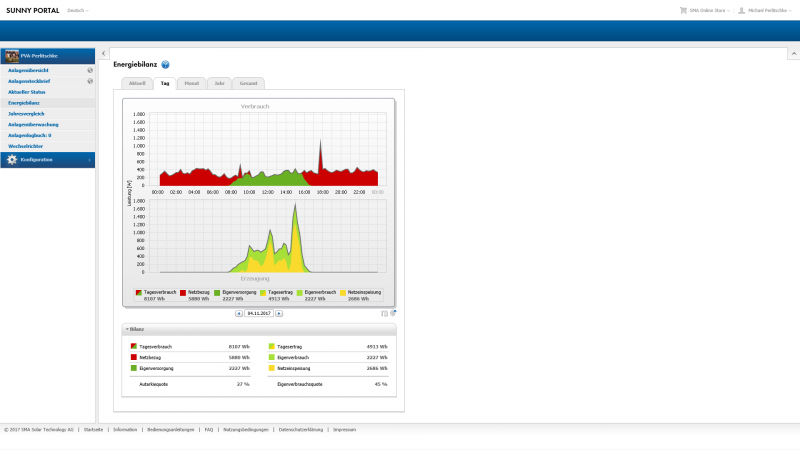Select the Tag tab
Image resolution: width=800 pixels, height=450 pixels.
coord(165,83)
